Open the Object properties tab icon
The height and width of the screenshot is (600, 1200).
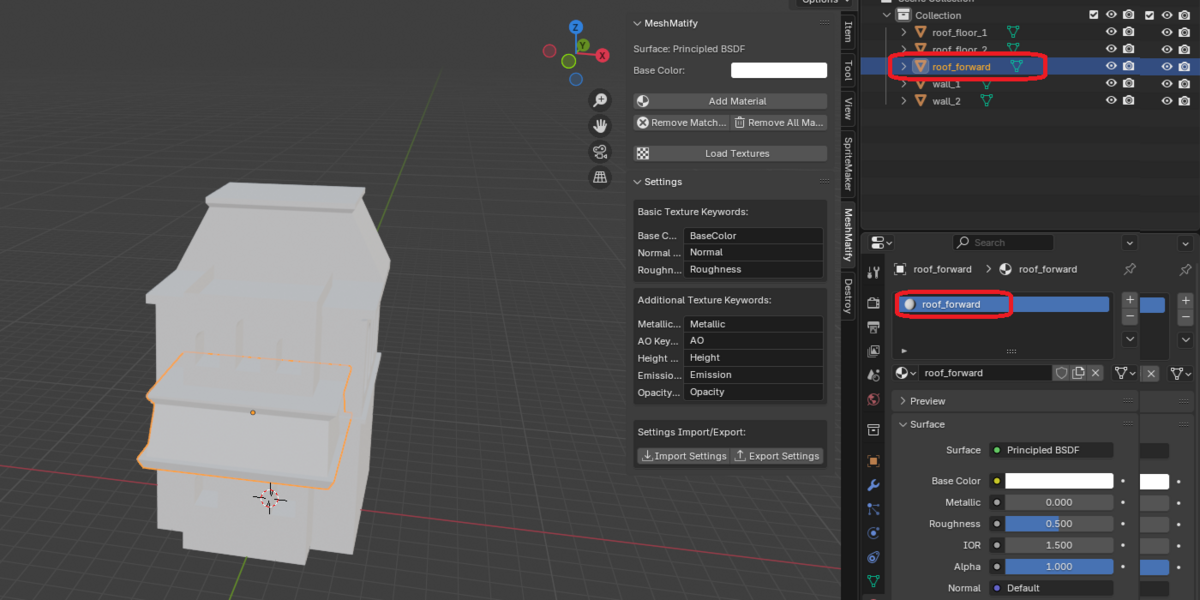pos(873,461)
